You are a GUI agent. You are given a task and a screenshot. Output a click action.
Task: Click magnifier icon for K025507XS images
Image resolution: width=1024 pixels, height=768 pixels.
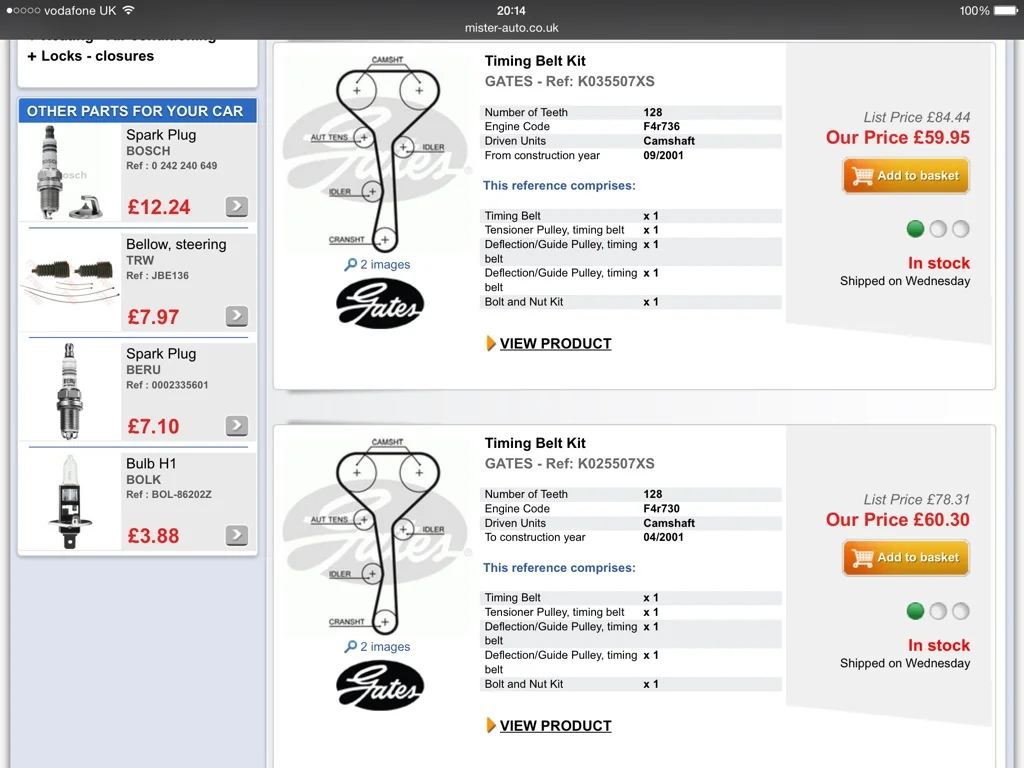tap(351, 647)
